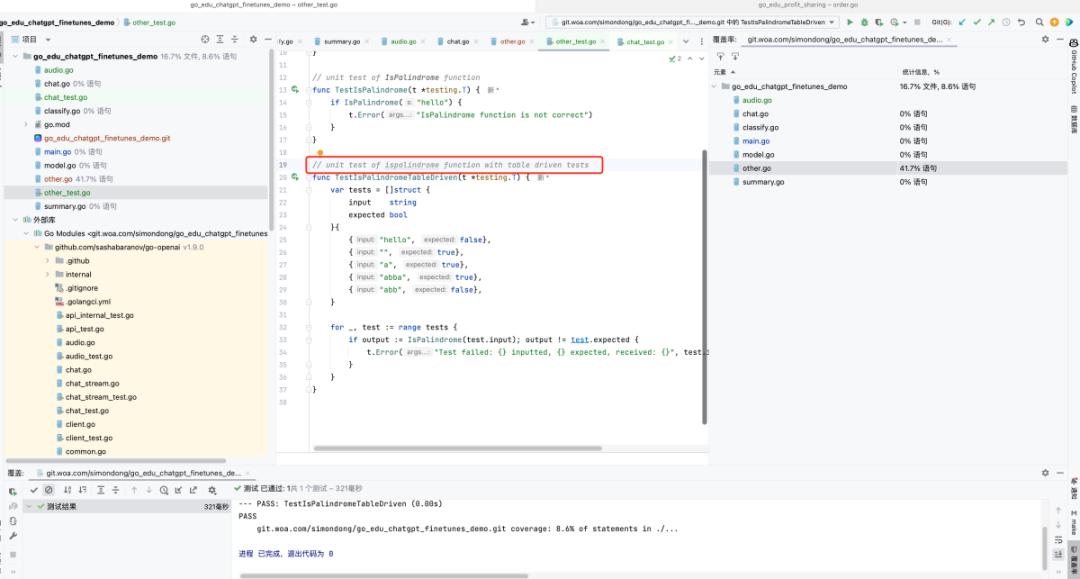
Task: Toggle show passed tests checkmark
Action: point(34,490)
